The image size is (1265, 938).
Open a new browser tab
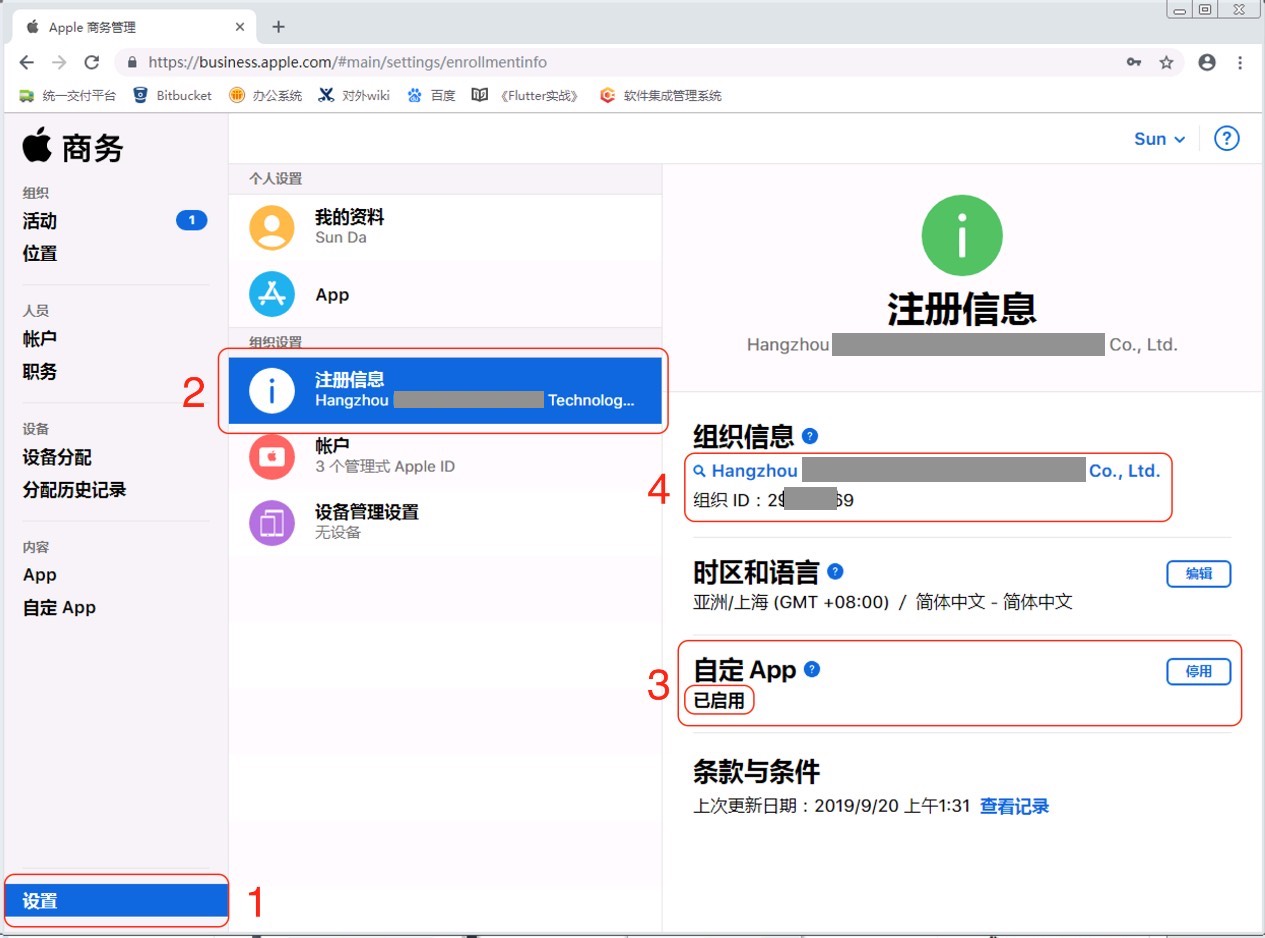click(279, 27)
